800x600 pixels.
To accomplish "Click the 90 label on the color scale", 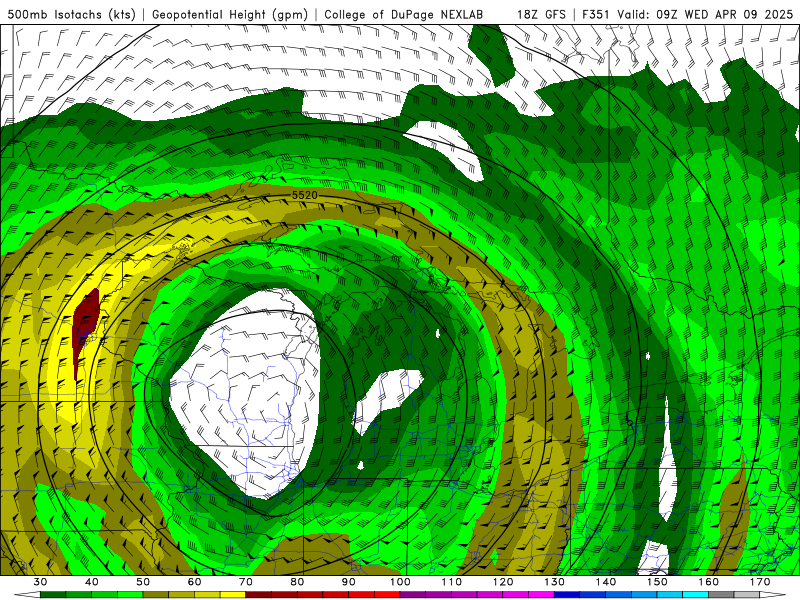I will click(x=348, y=582).
